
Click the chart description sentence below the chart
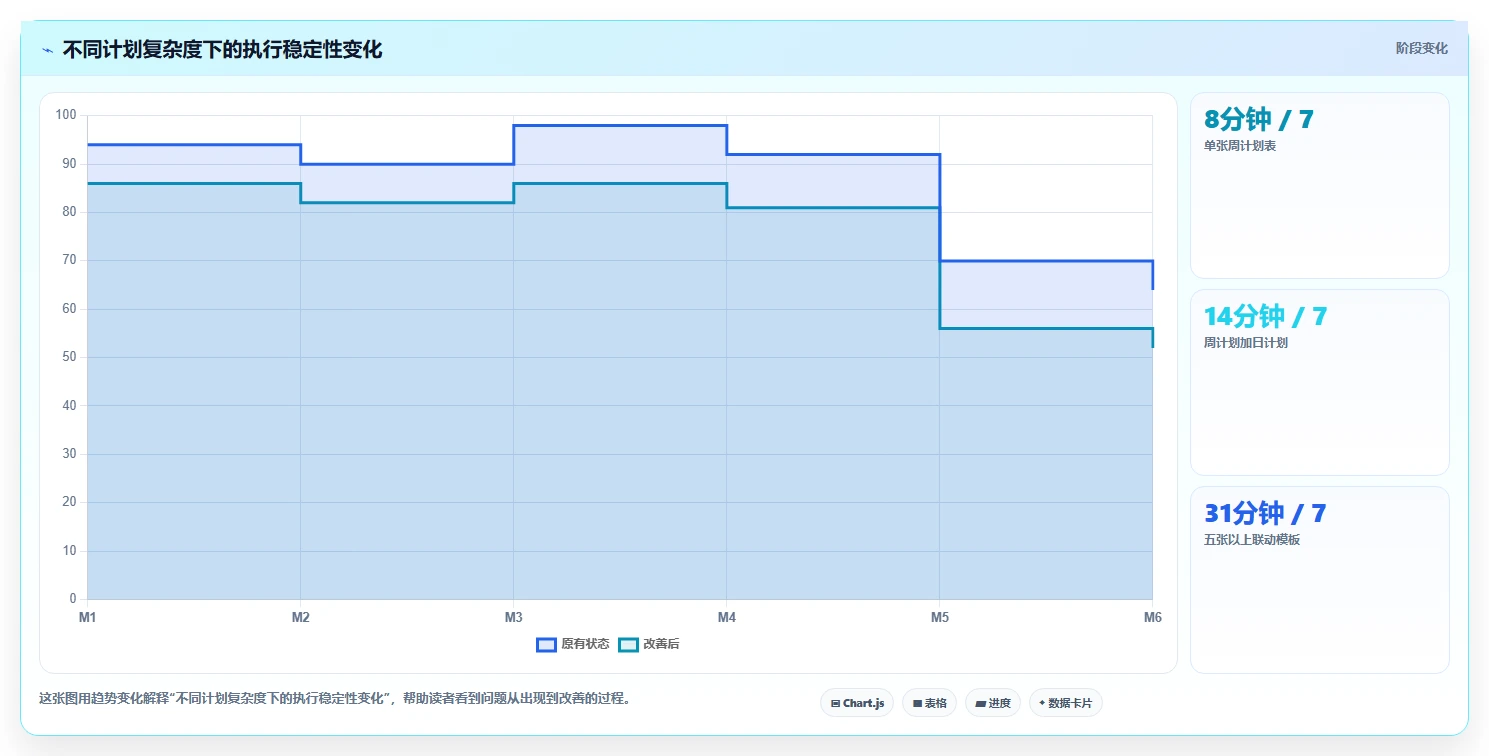pyautogui.click(x=335, y=699)
